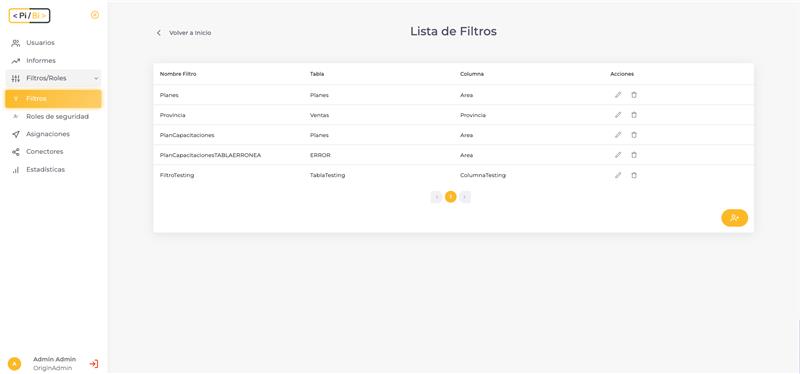Viewport: 800px width, 374px height.
Task: Click the back arrow beside Volver a Inicio
Action: 159,33
